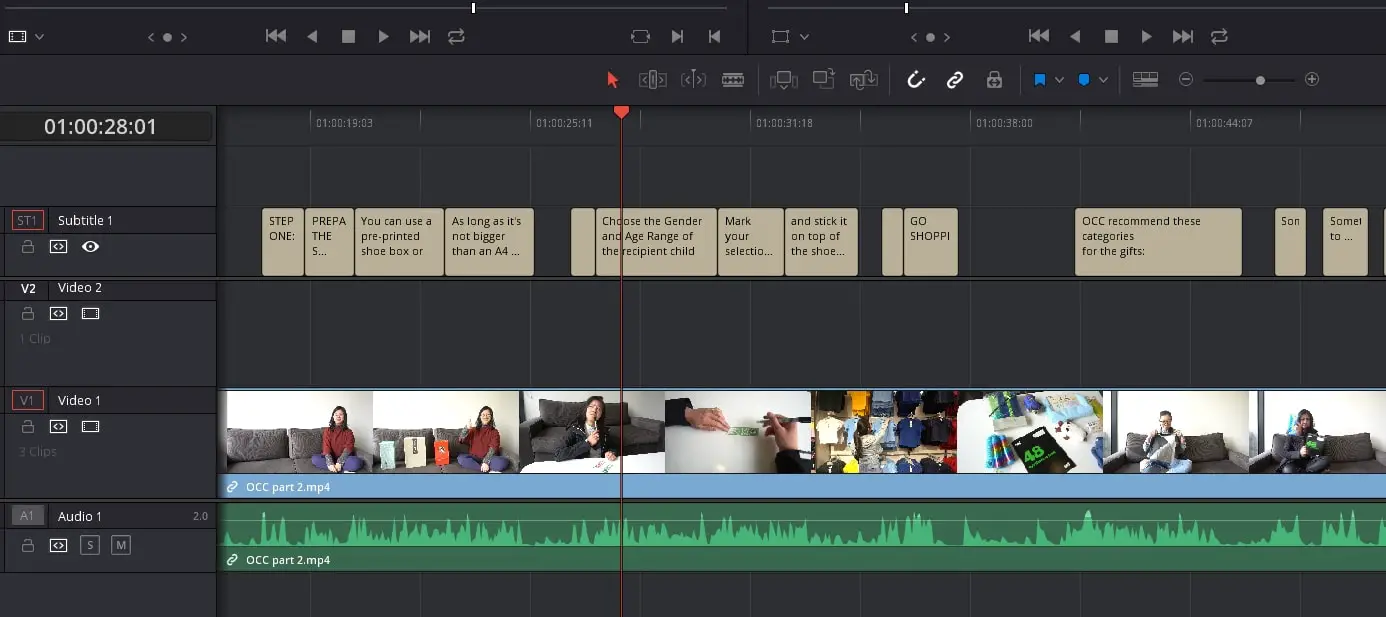Select the ST1 subtitle track destination

(28, 220)
